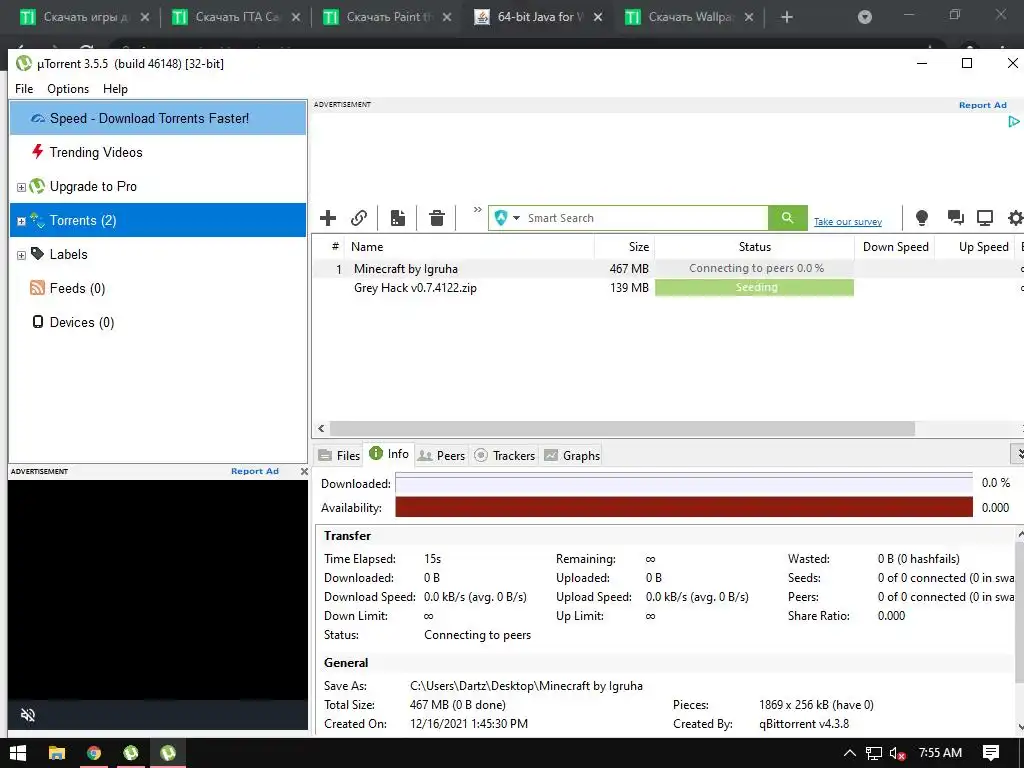Screen dimensions: 1024x768
Task: Click the Trending Videos lightning icon
Action: [x=37, y=152]
